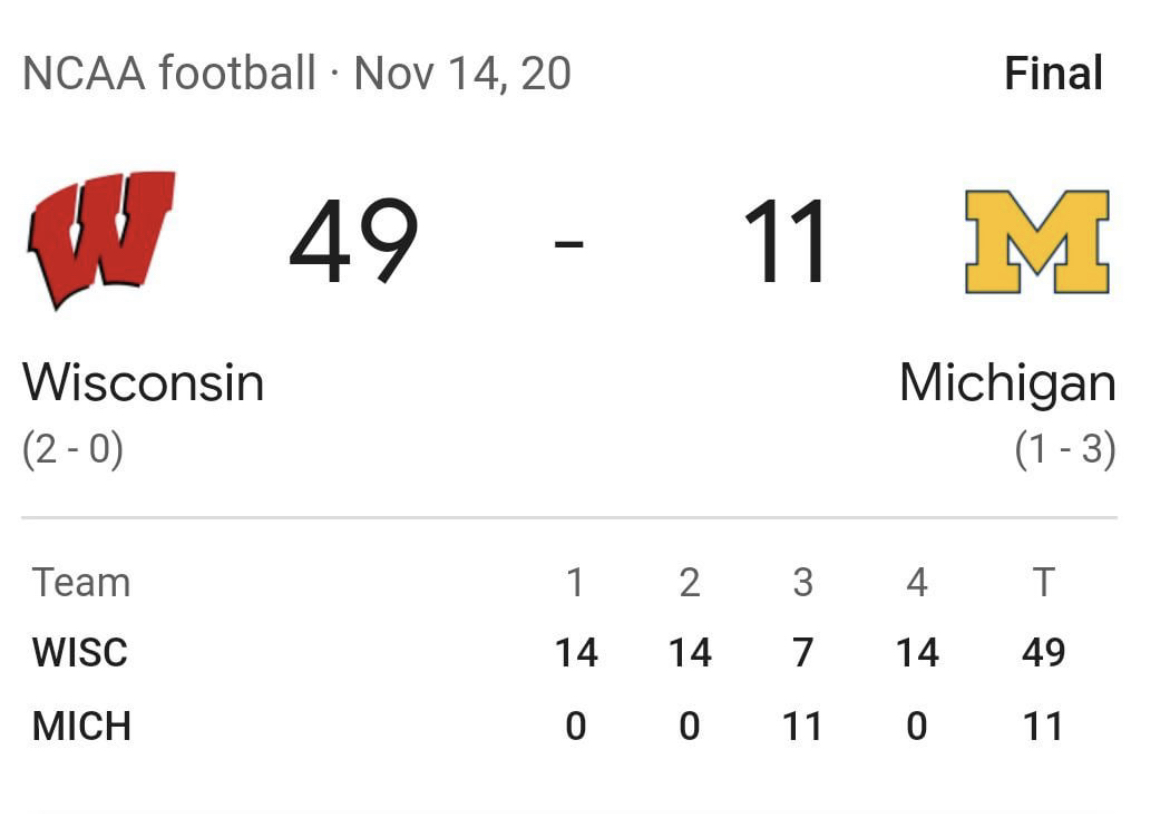Viewport: 1170px width, 814px height.
Task: Select the WISC row label
Action: pos(80,653)
